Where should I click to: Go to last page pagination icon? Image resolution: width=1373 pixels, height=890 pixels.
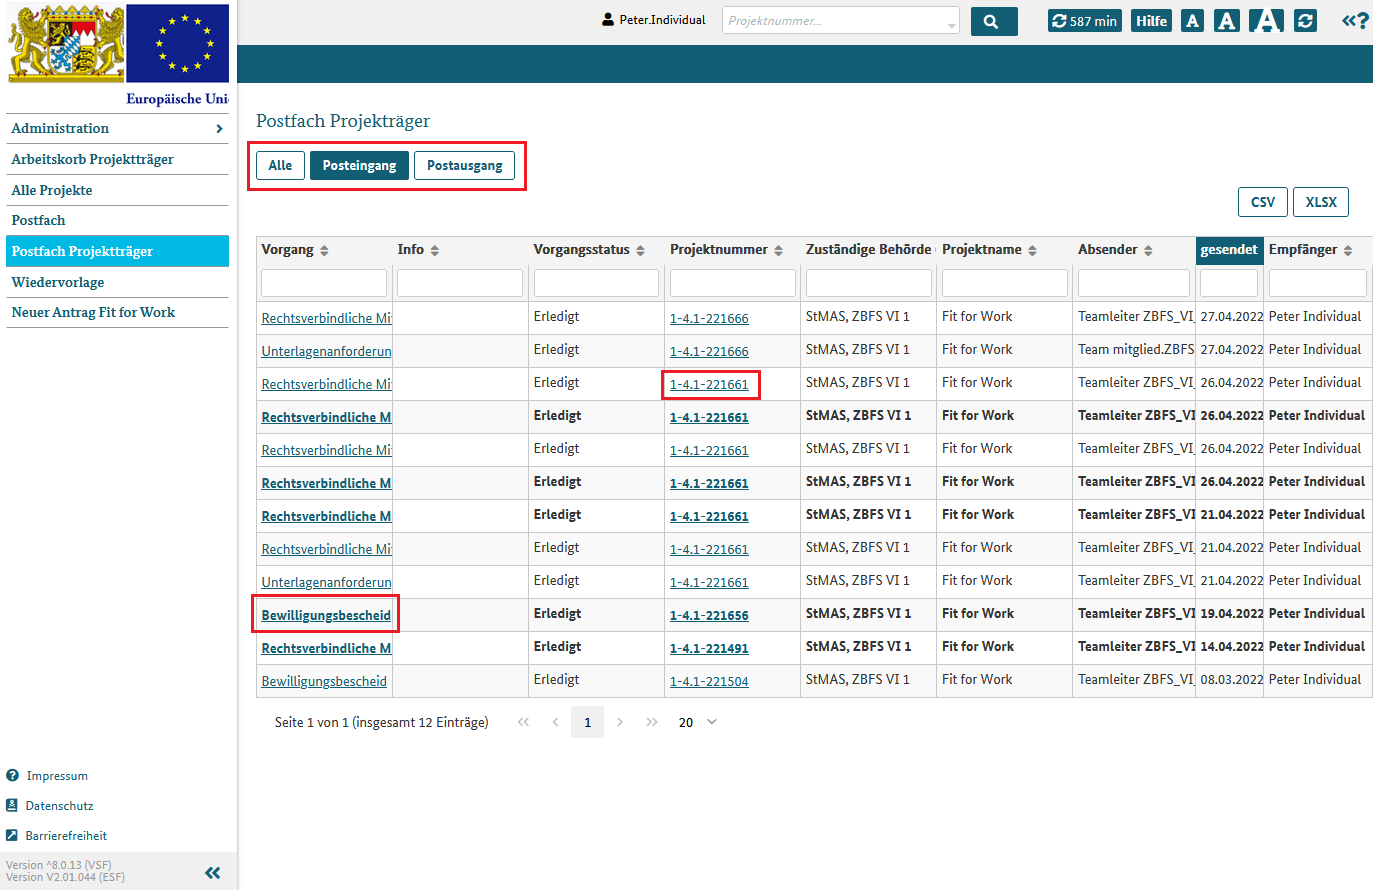click(x=652, y=722)
